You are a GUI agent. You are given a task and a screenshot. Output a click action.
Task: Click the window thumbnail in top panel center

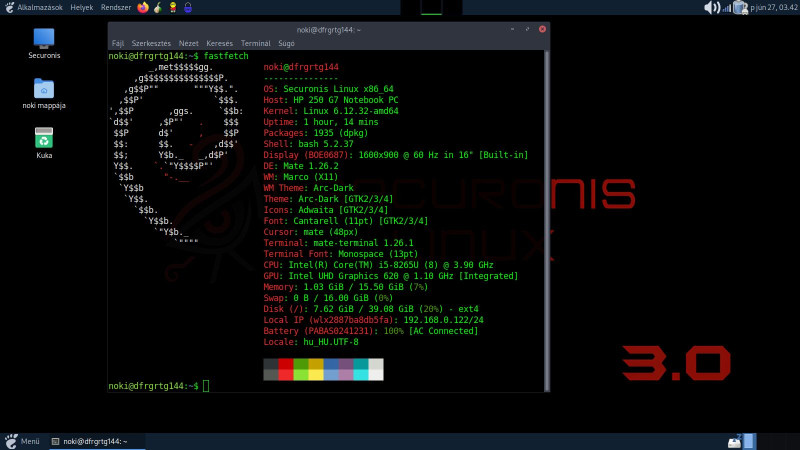point(431,7)
